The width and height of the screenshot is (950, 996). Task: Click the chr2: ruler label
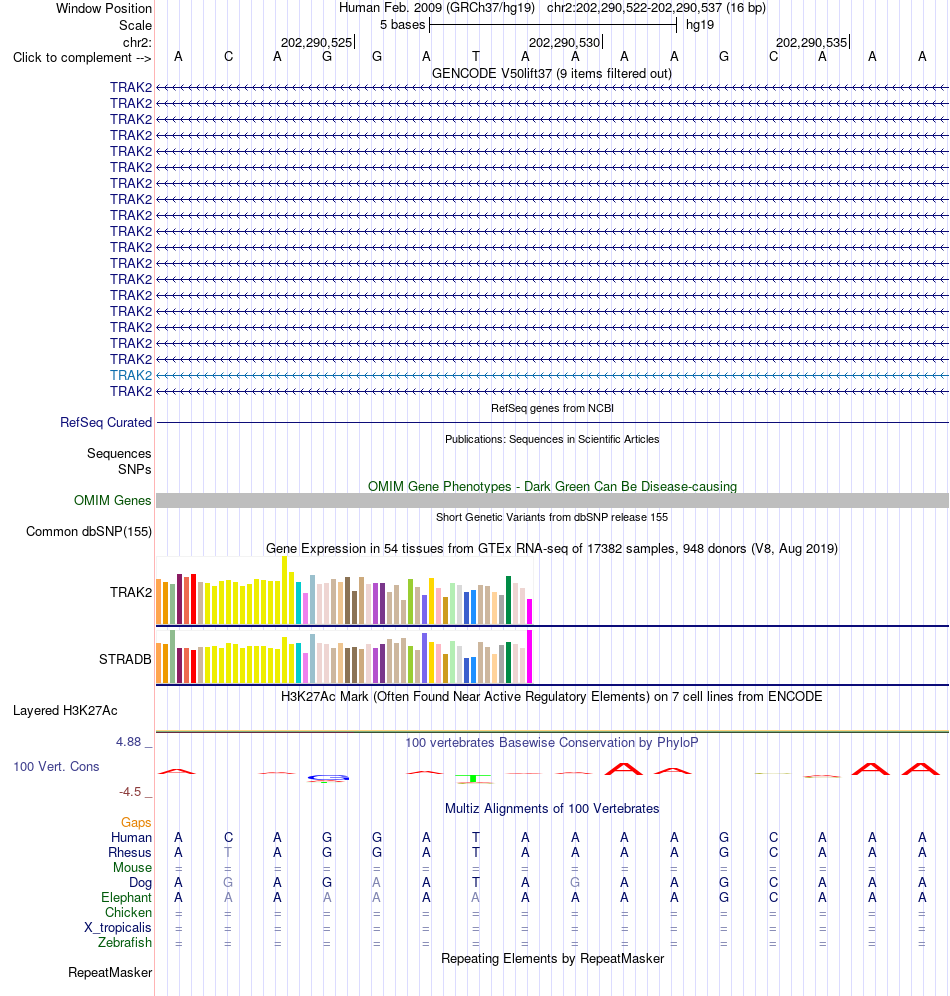pyautogui.click(x=137, y=43)
